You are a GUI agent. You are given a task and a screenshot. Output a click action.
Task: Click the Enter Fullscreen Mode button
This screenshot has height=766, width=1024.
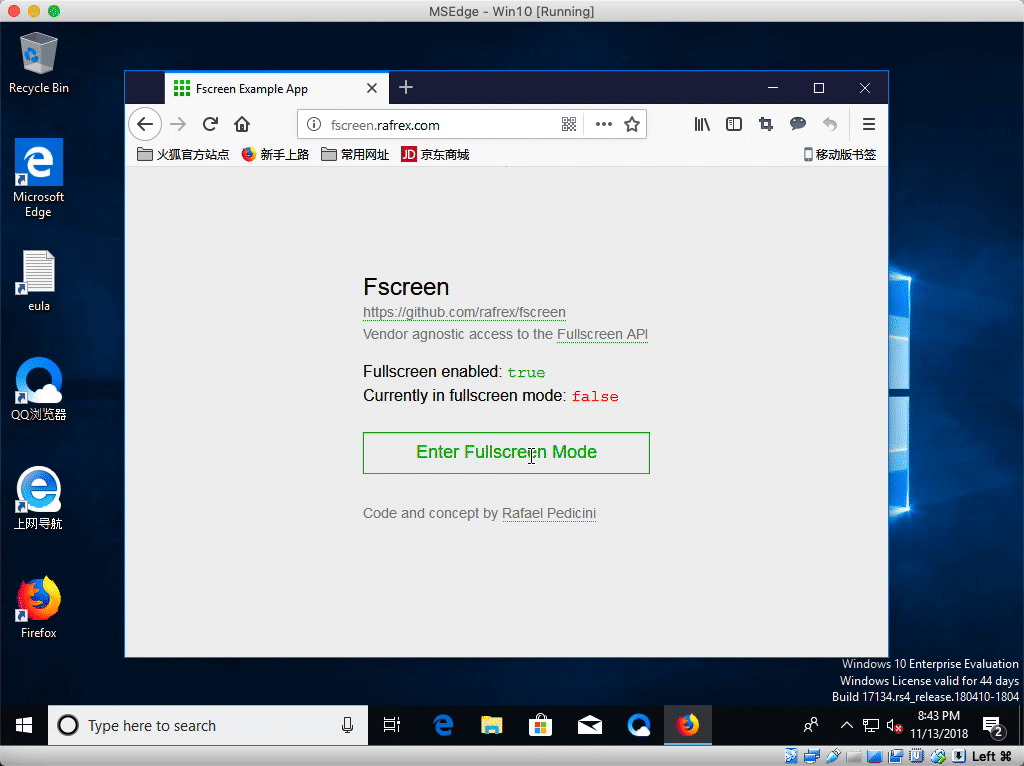click(x=506, y=452)
